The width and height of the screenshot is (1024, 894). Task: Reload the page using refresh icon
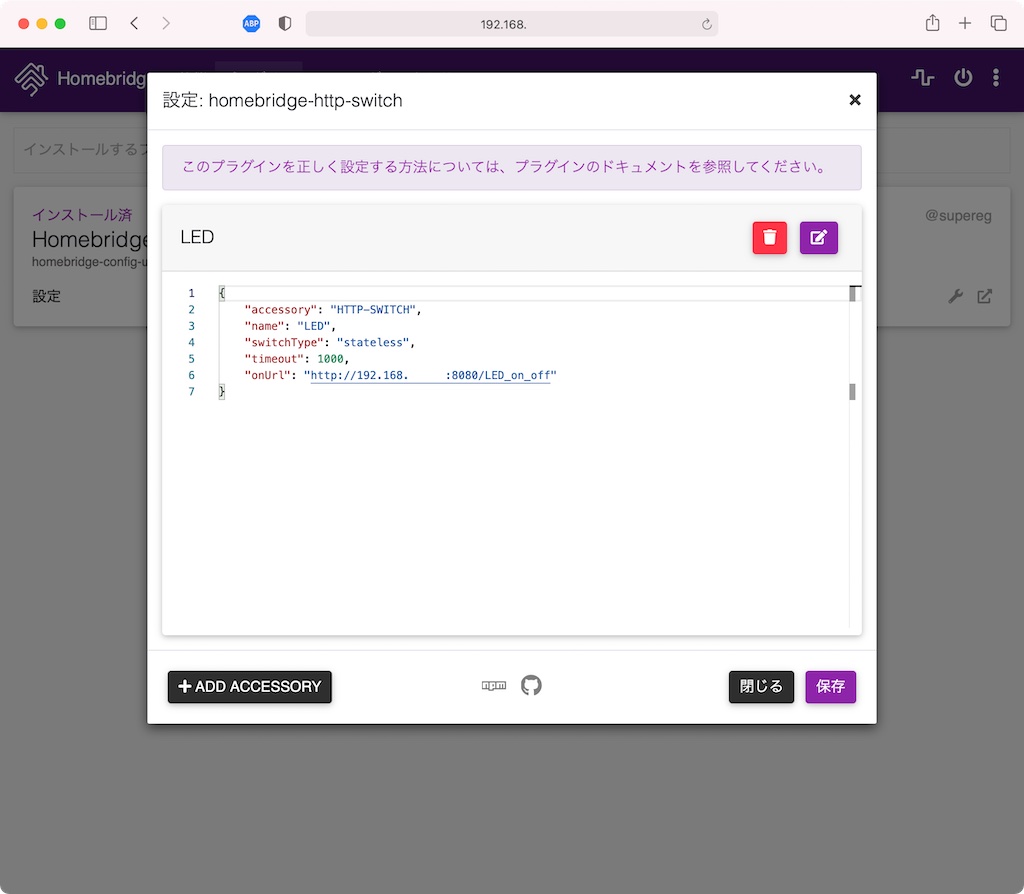pyautogui.click(x=707, y=24)
